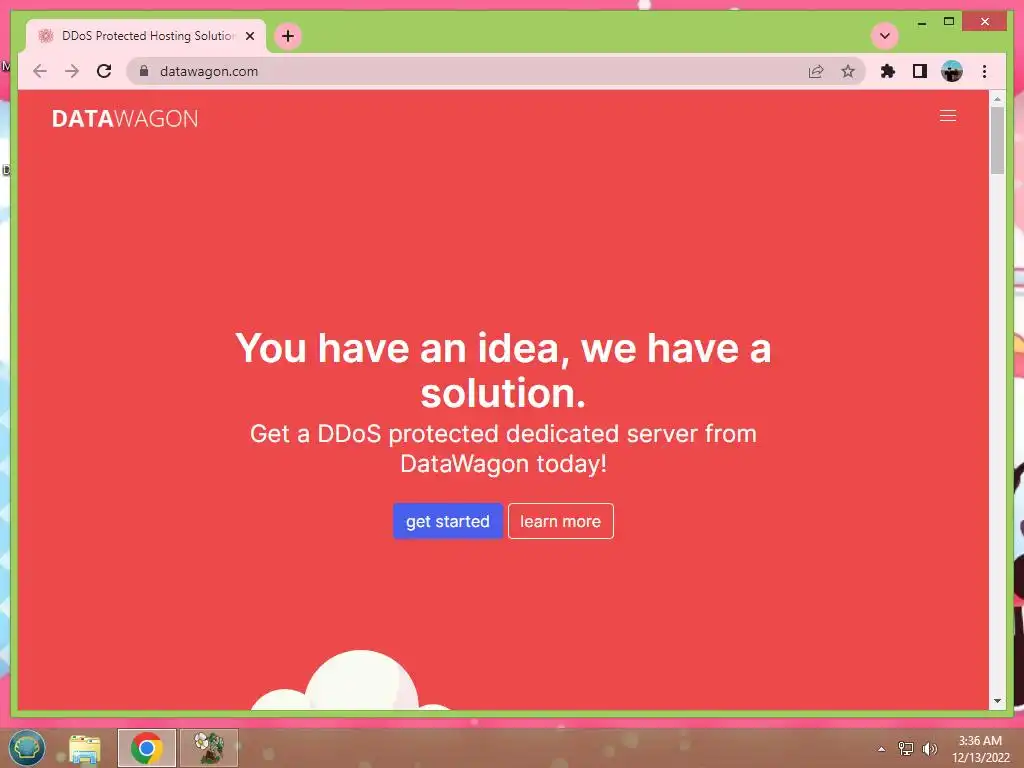Open Chrome three-dot menu
This screenshot has width=1024, height=768.
[984, 71]
